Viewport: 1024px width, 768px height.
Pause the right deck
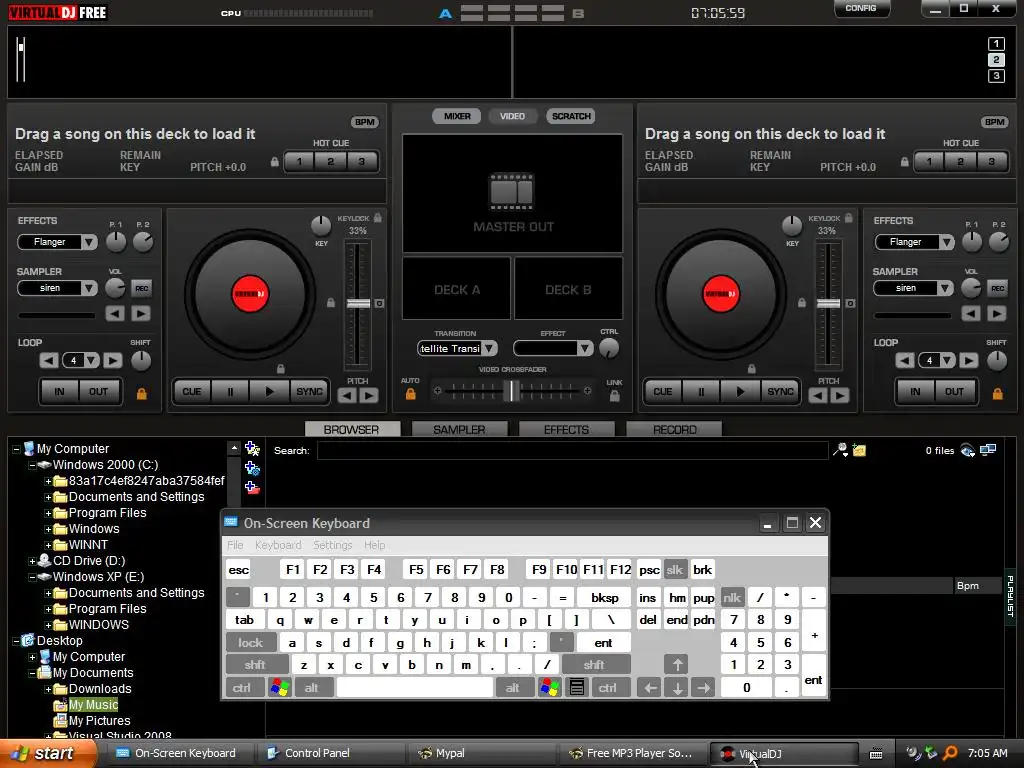pyautogui.click(x=701, y=392)
